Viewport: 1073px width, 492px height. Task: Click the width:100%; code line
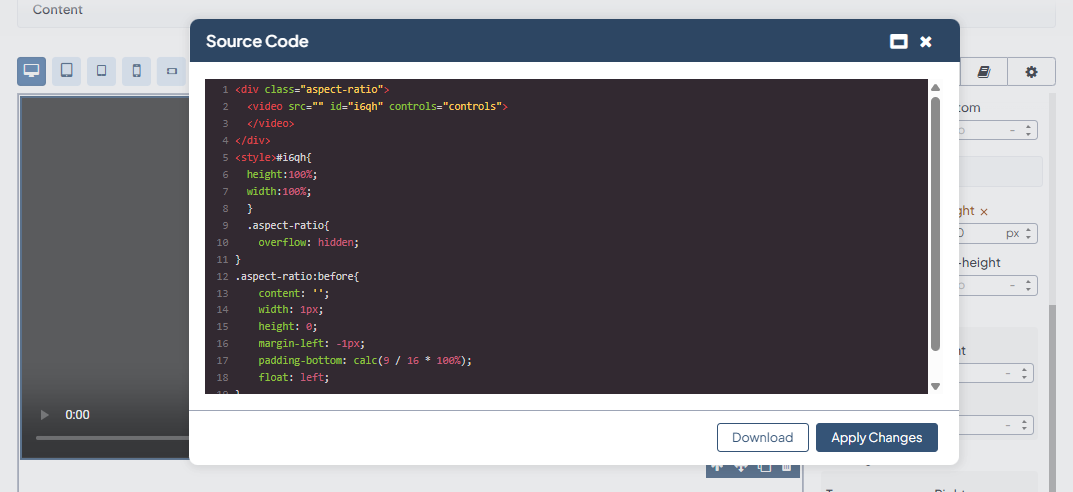coord(279,192)
